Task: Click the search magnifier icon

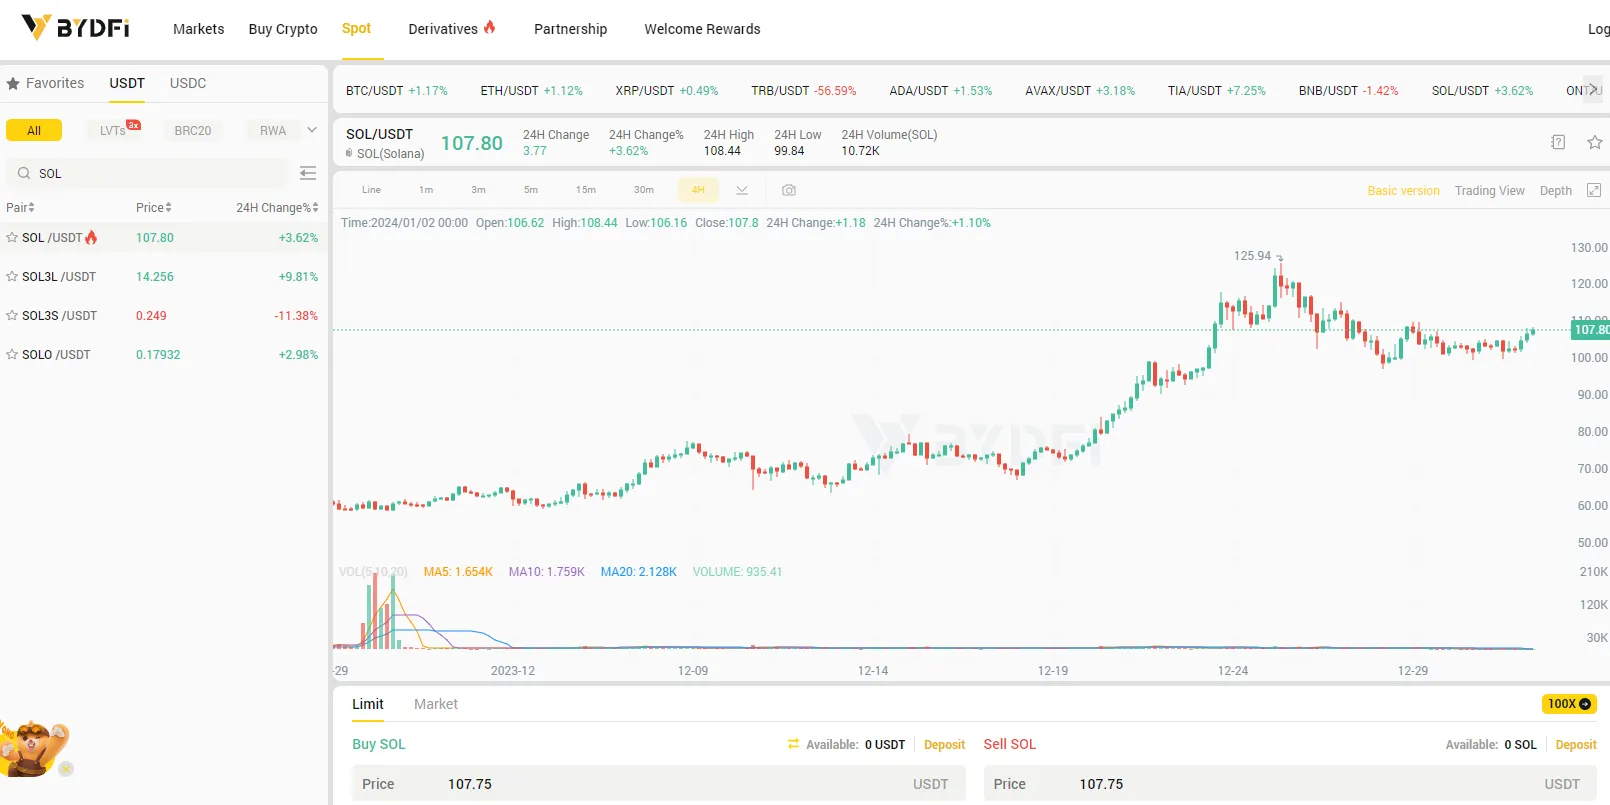Action: point(24,173)
